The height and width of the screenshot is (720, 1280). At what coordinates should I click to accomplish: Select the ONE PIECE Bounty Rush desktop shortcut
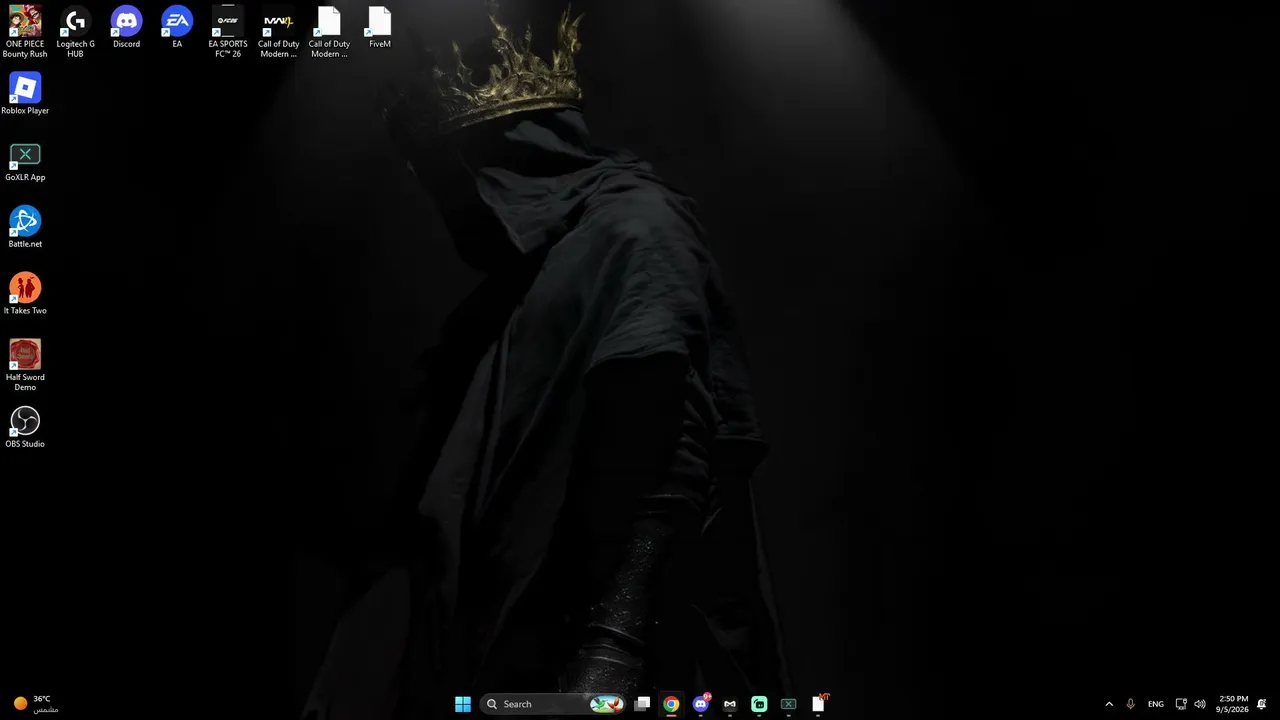(25, 32)
